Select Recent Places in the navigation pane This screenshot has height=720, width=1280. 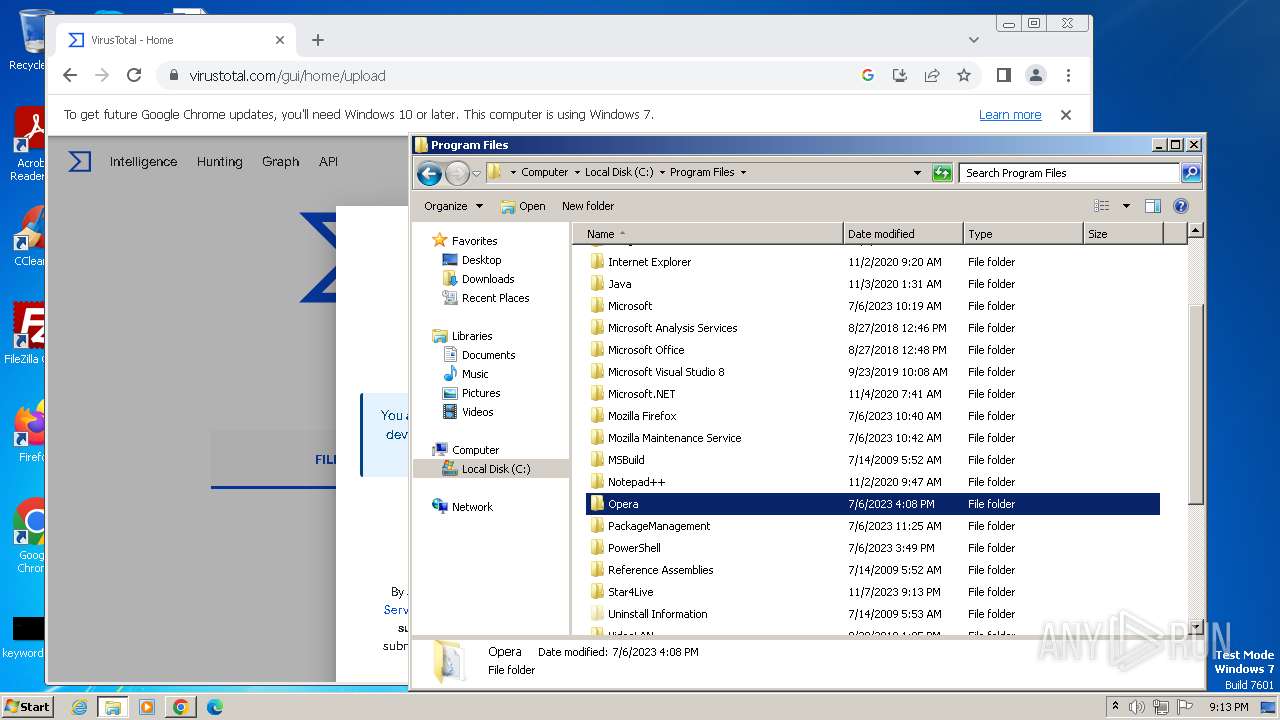pyautogui.click(x=495, y=298)
